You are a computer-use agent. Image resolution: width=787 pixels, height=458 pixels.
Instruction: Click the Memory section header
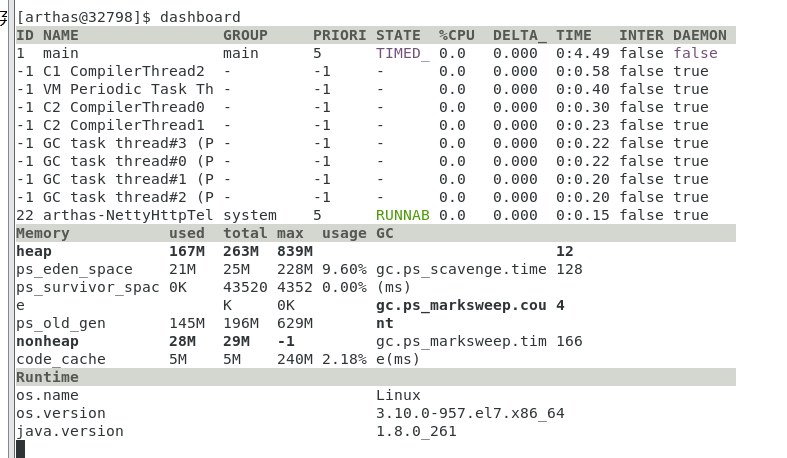(x=43, y=233)
